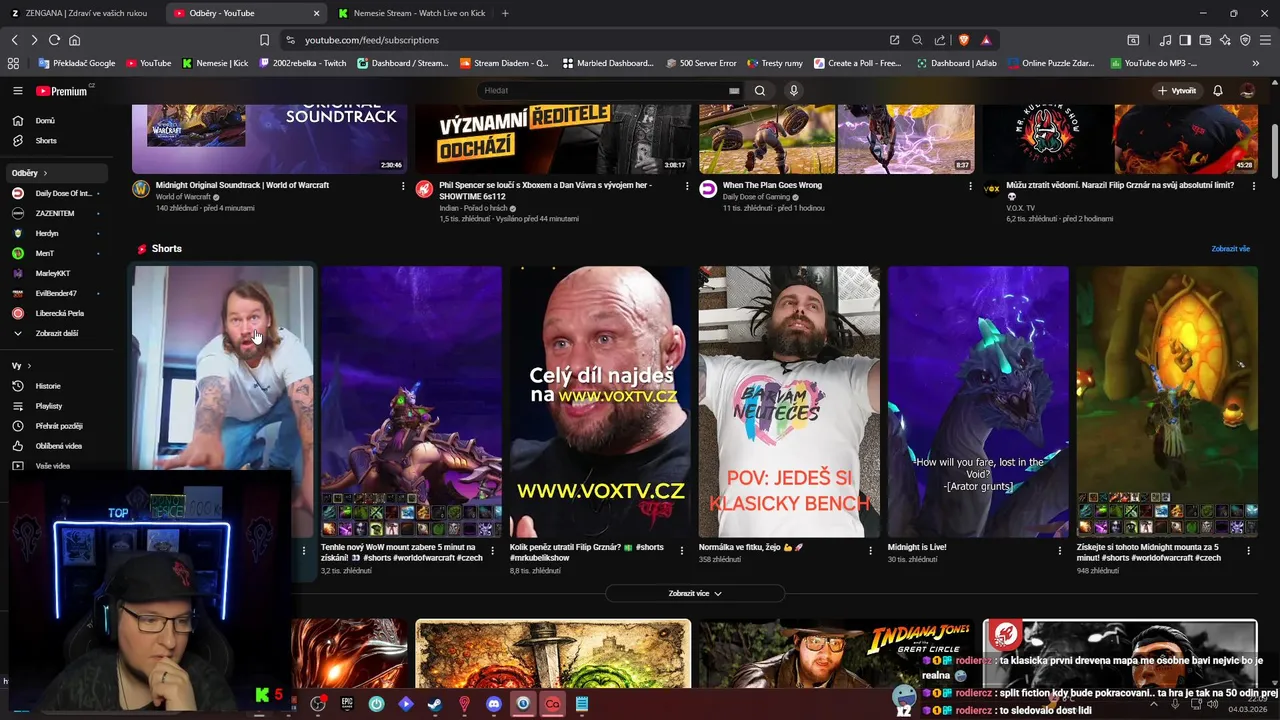Screen dimensions: 1280x720
Task: Click the zoom-out magnifier in the address bar
Action: [x=917, y=40]
